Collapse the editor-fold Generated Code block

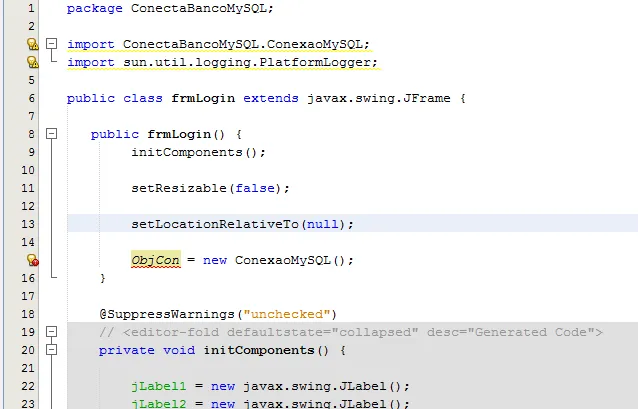(51, 332)
